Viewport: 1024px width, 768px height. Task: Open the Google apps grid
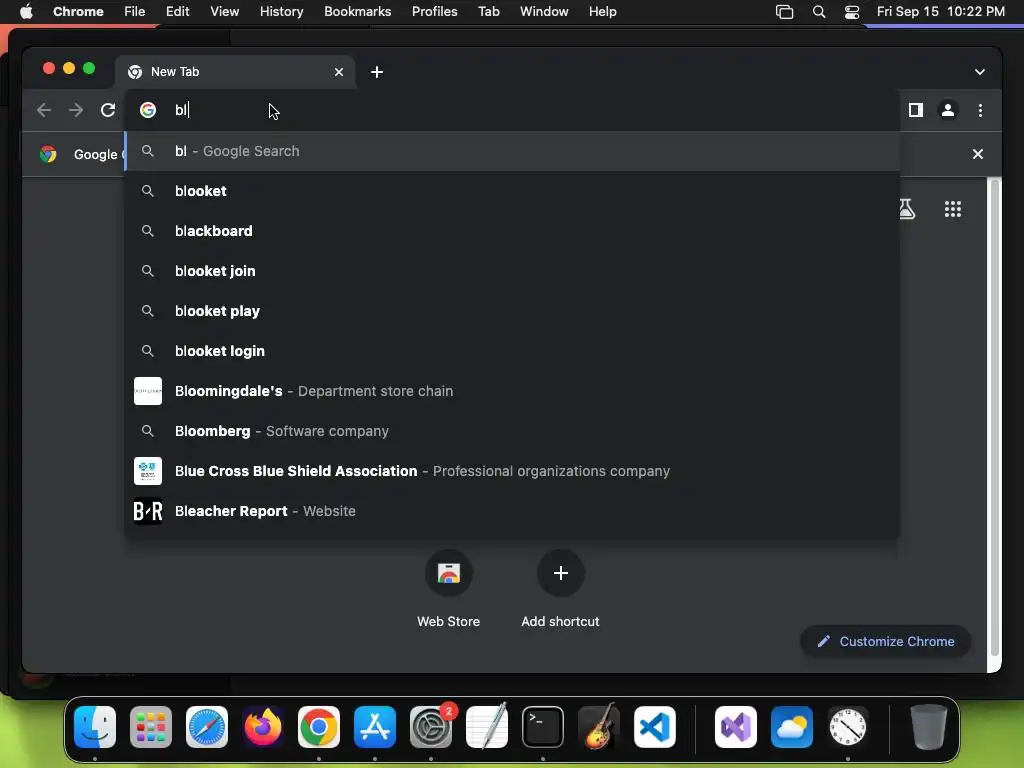(x=953, y=209)
